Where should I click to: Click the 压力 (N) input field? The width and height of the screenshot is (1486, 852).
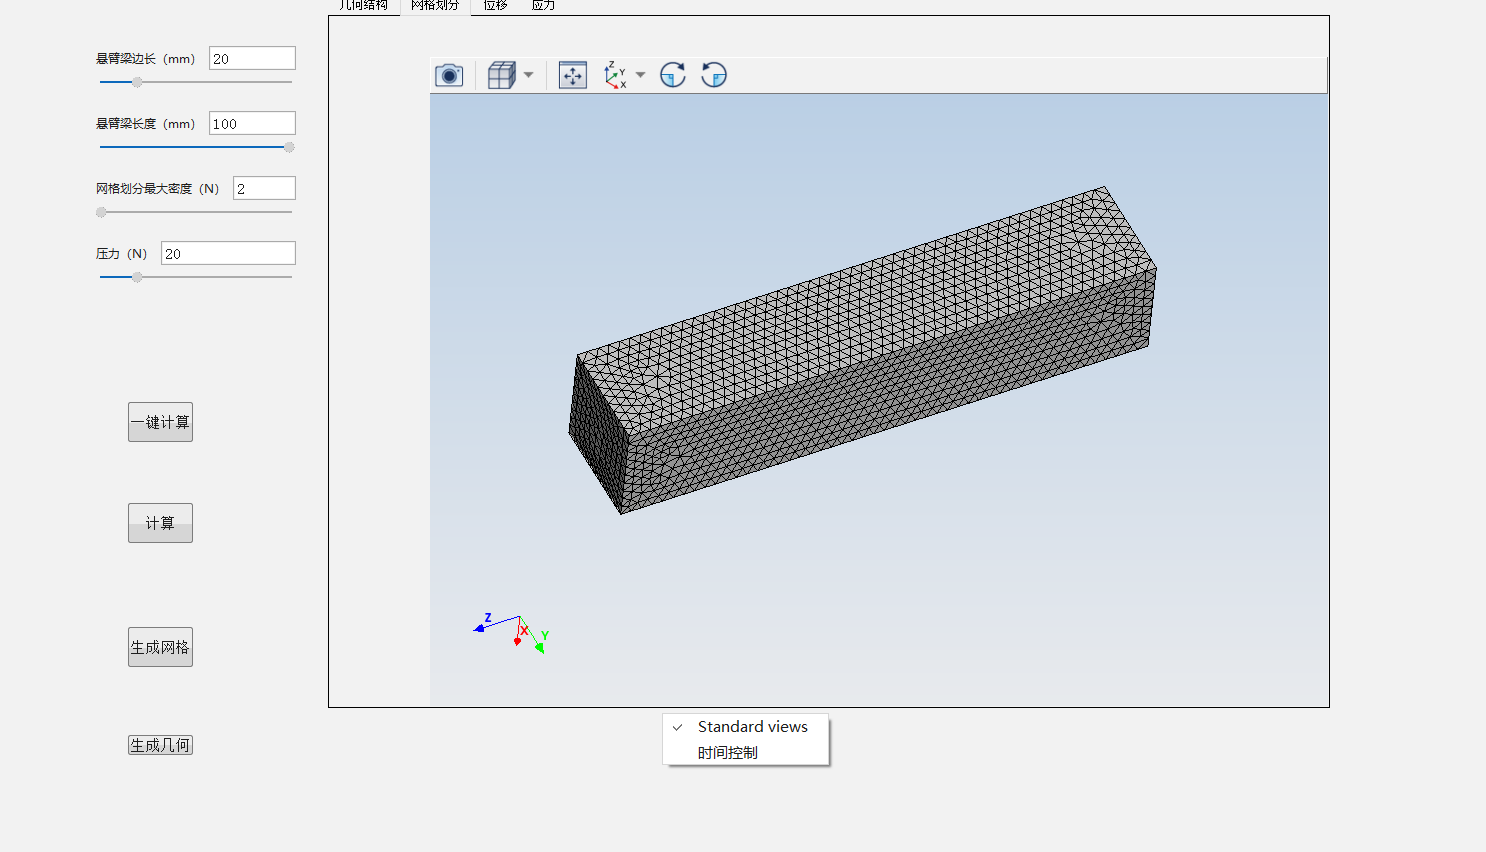tap(228, 253)
